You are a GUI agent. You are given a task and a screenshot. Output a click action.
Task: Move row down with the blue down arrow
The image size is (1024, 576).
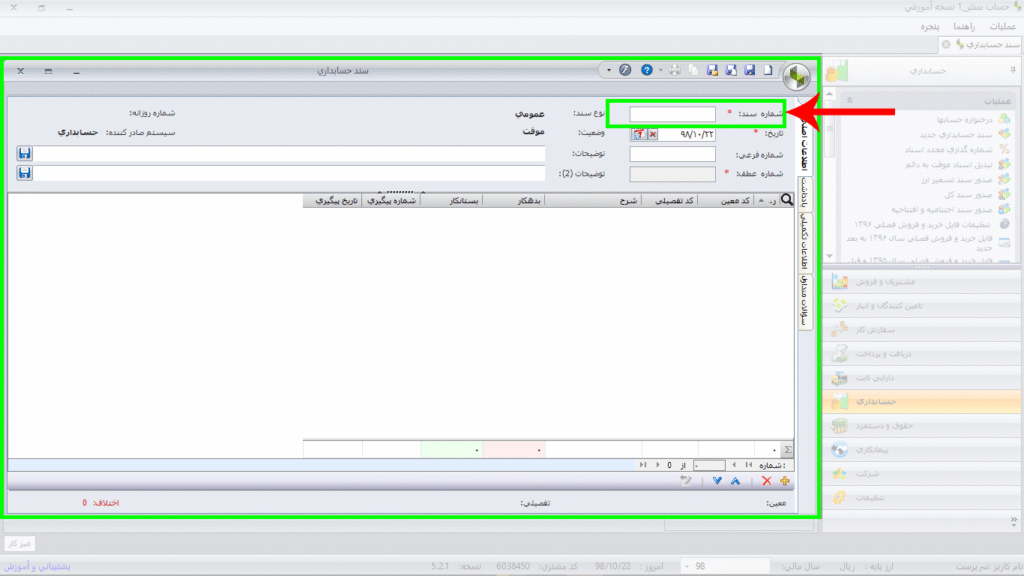click(717, 481)
